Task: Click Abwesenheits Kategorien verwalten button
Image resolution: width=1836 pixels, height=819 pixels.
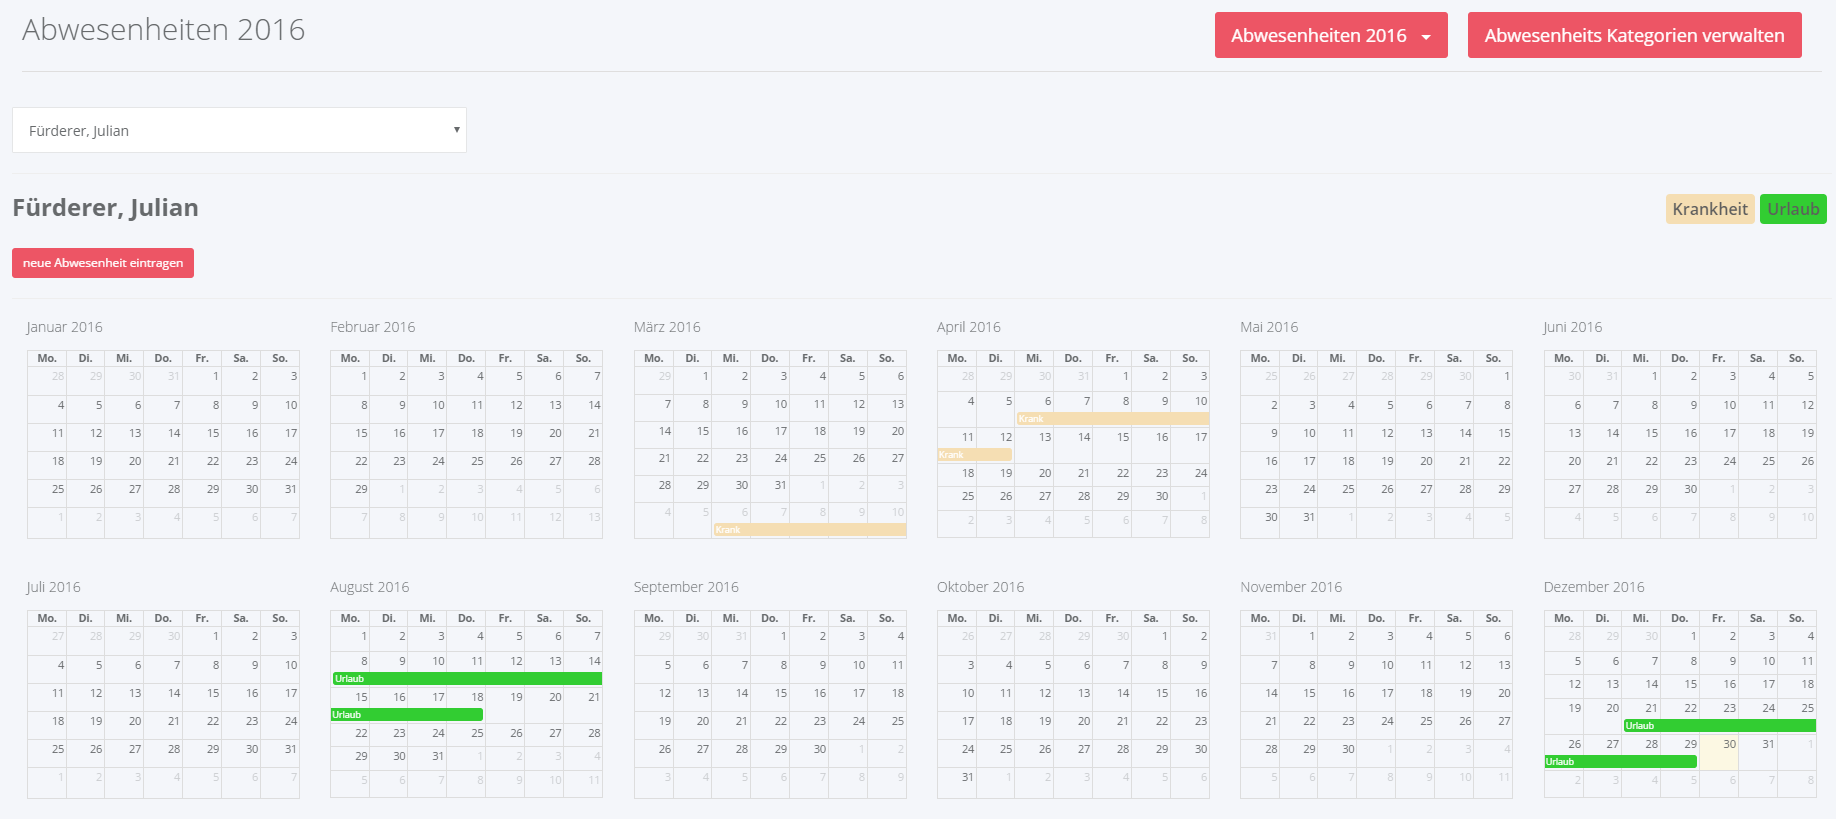Action: click(1633, 36)
